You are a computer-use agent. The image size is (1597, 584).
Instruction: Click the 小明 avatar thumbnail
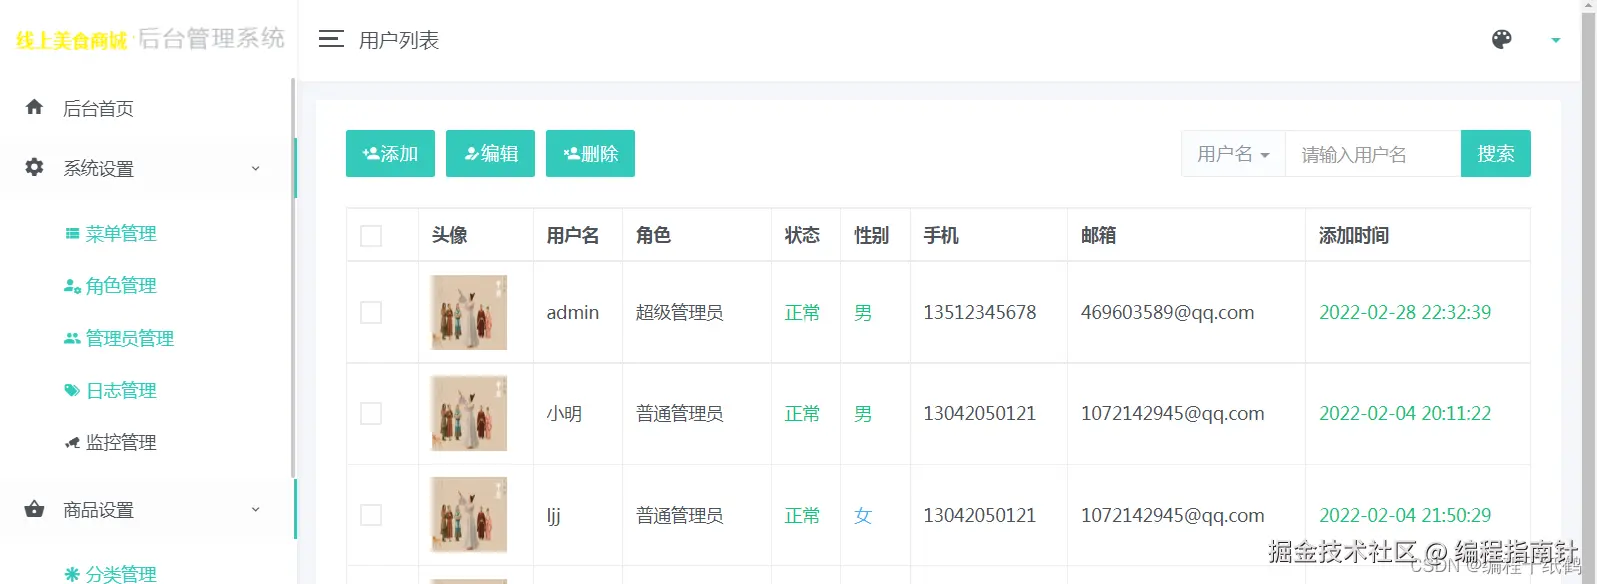[469, 413]
